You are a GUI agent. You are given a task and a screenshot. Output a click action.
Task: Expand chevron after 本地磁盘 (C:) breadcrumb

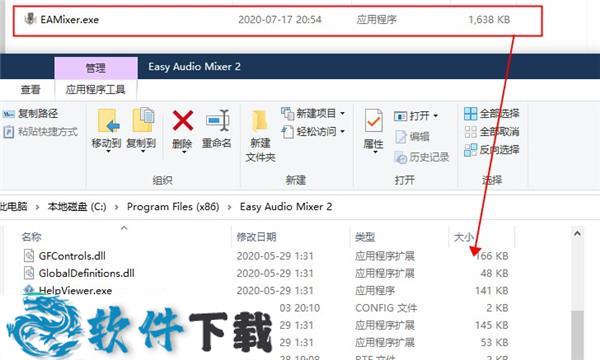point(116,207)
